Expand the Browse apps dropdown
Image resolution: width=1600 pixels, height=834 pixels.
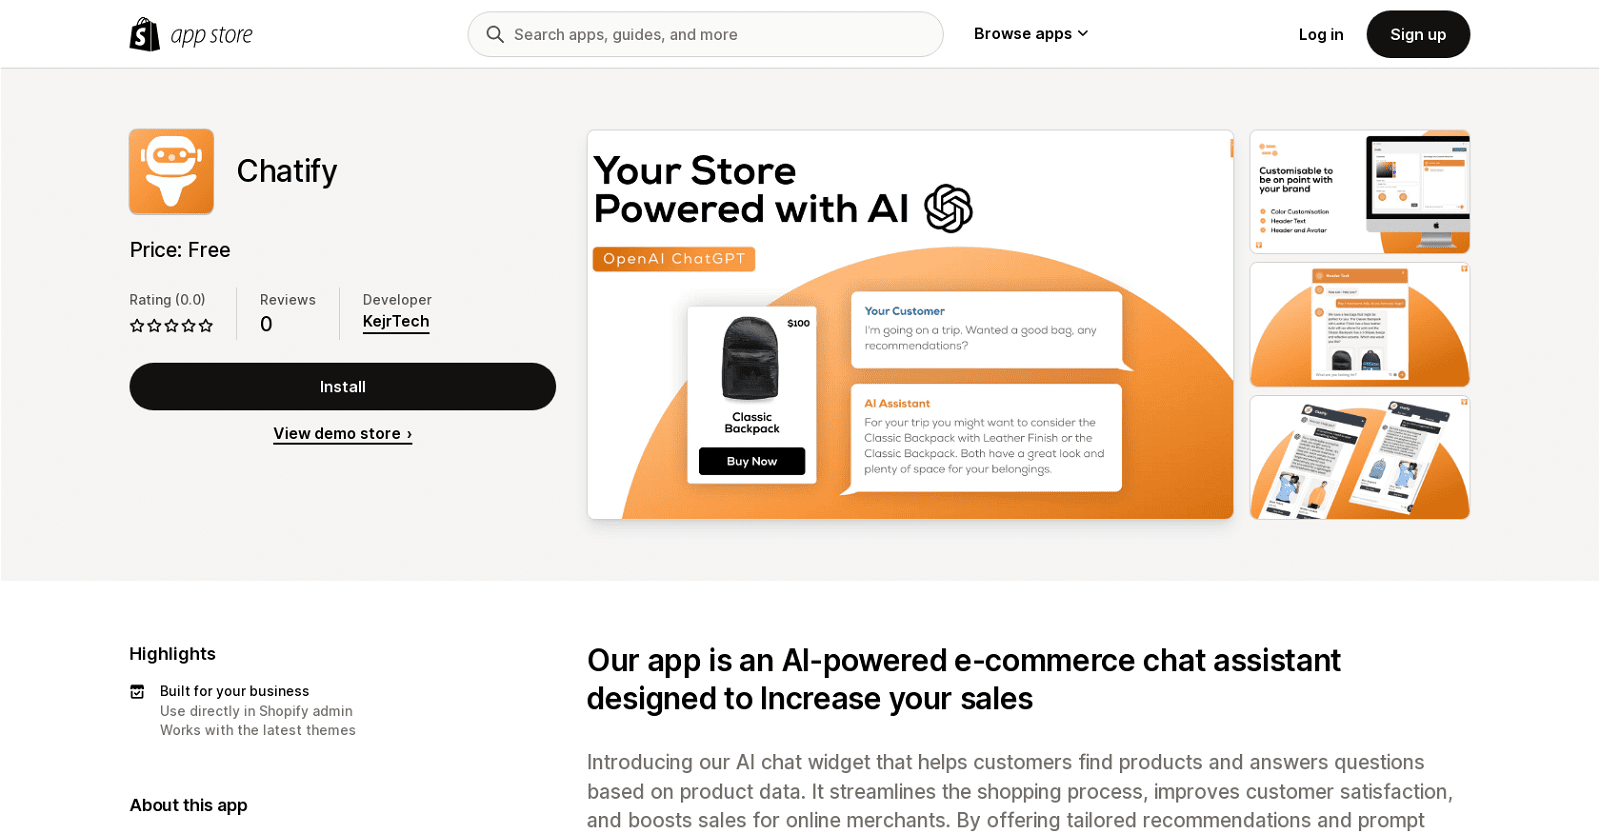click(1022, 34)
